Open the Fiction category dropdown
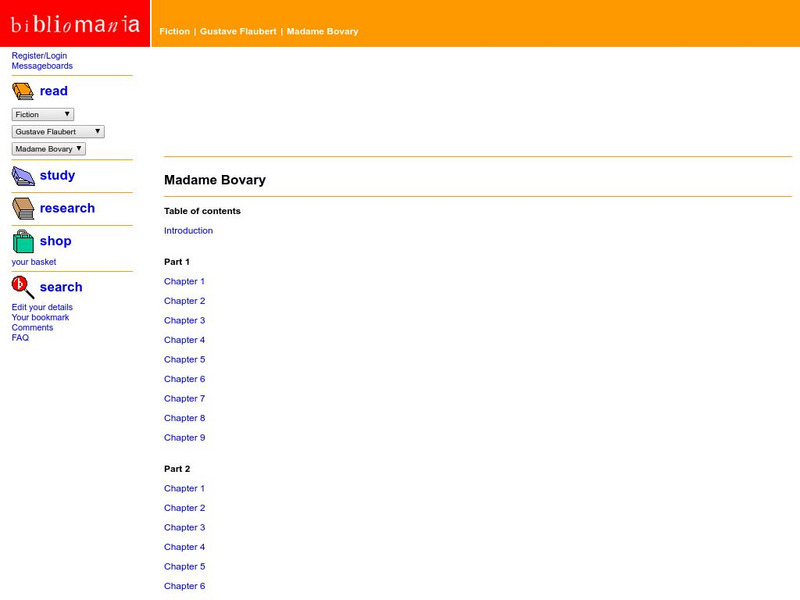 click(x=40, y=113)
